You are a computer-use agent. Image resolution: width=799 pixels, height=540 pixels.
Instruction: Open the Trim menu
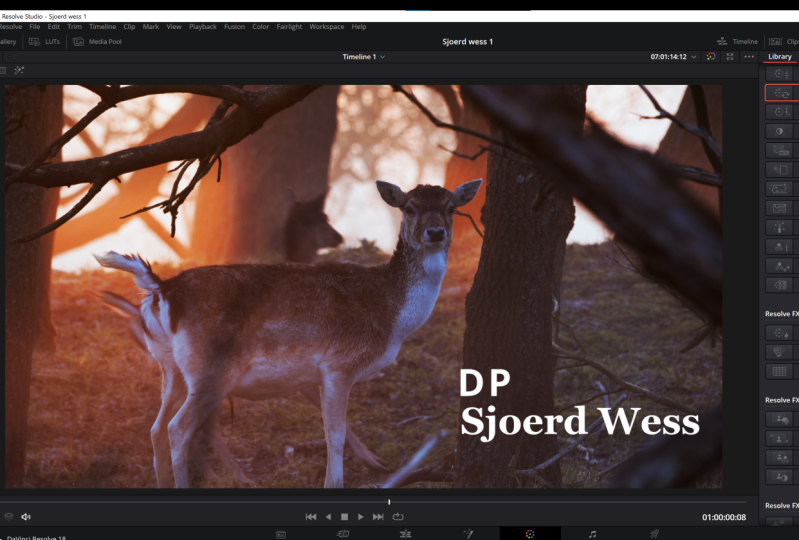74,26
